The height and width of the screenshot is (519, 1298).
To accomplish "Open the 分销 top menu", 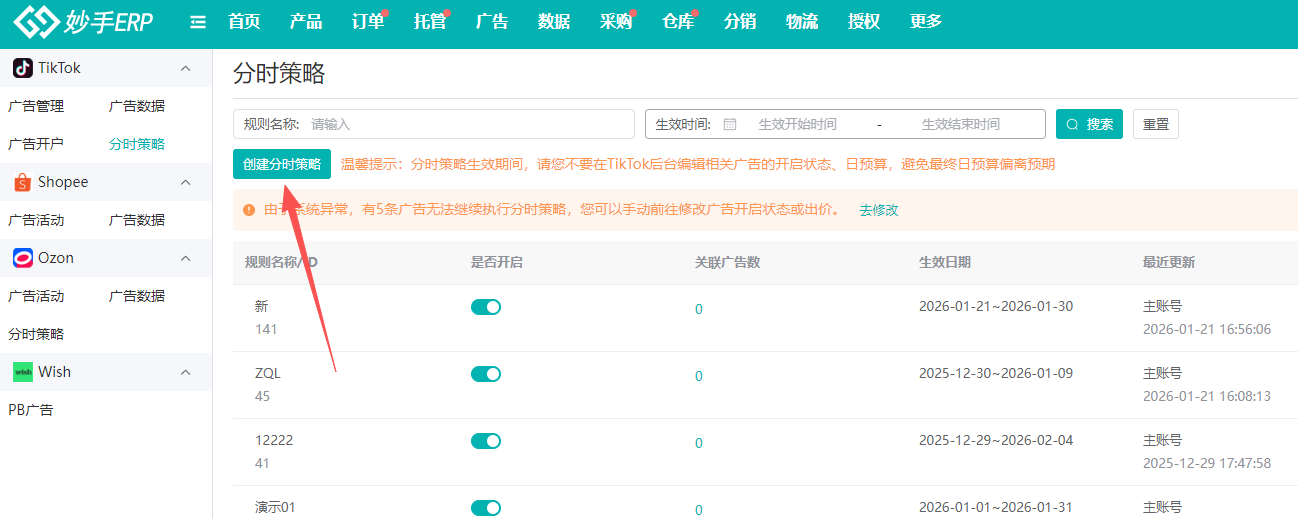I will [x=740, y=22].
